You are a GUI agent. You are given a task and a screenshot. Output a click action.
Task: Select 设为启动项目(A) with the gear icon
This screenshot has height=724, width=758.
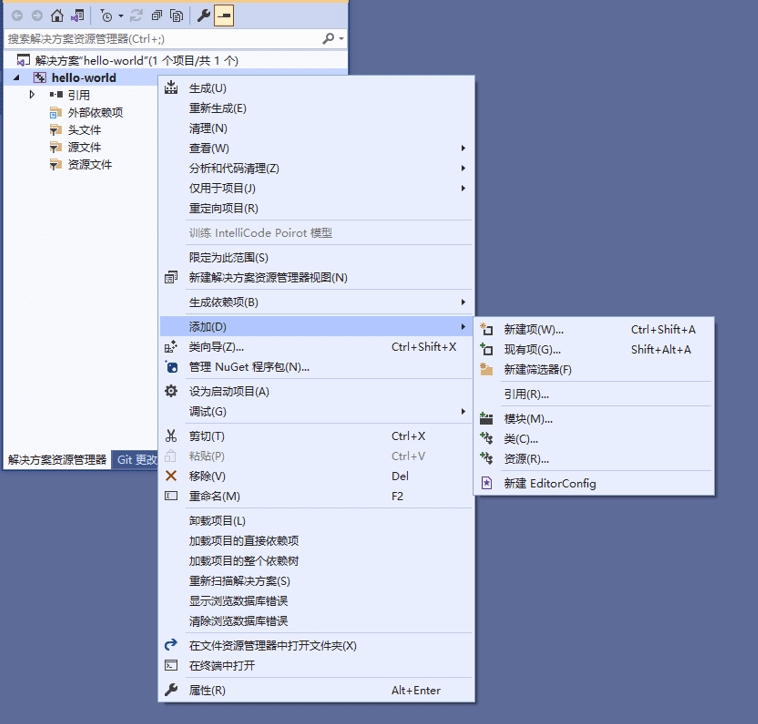pos(228,391)
